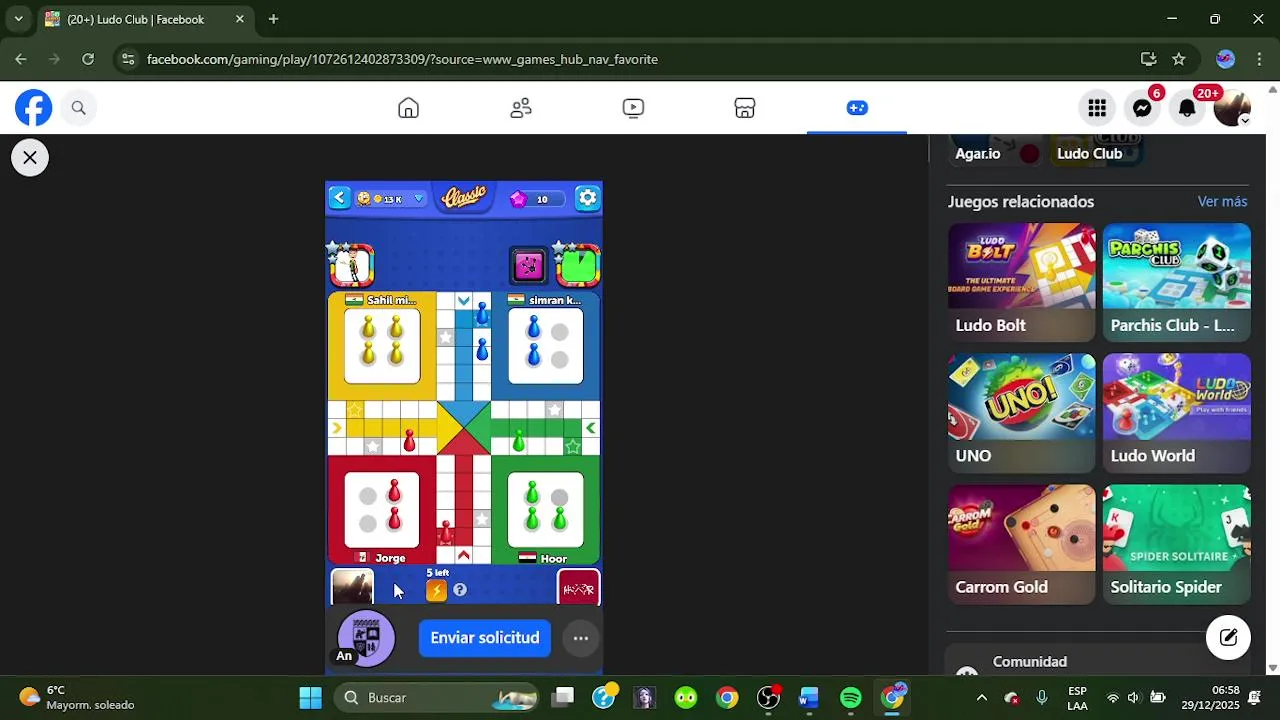The height and width of the screenshot is (720, 1280).
Task: Click the weather widget
Action: [x=77, y=697]
